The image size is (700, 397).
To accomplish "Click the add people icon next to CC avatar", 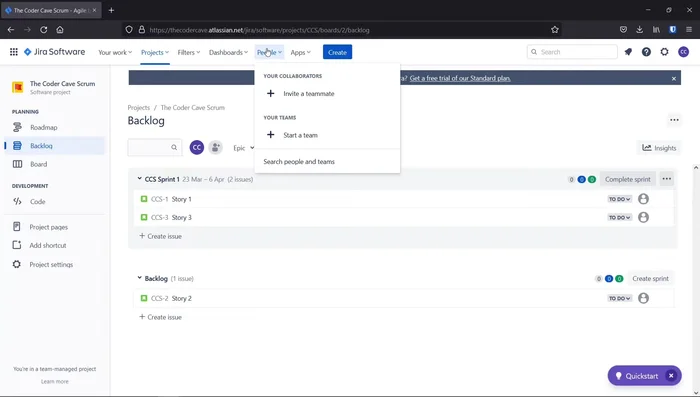I will [215, 147].
